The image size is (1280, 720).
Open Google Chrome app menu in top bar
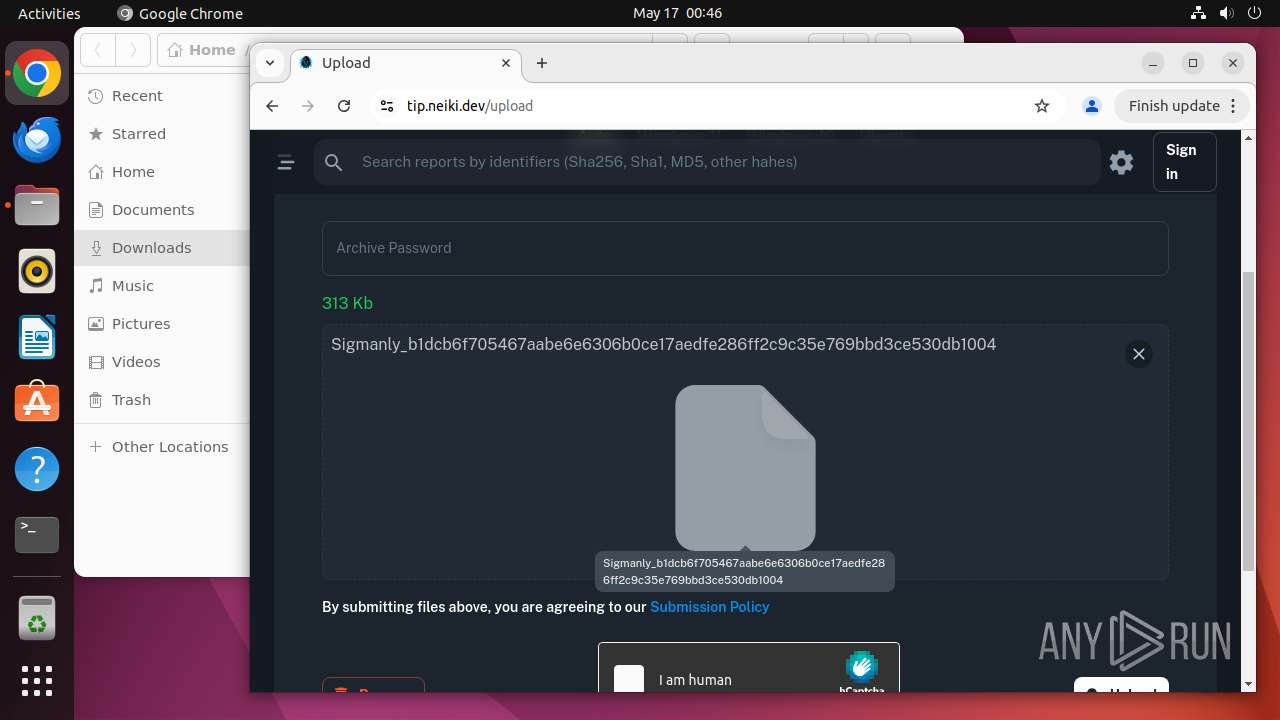(x=180, y=13)
